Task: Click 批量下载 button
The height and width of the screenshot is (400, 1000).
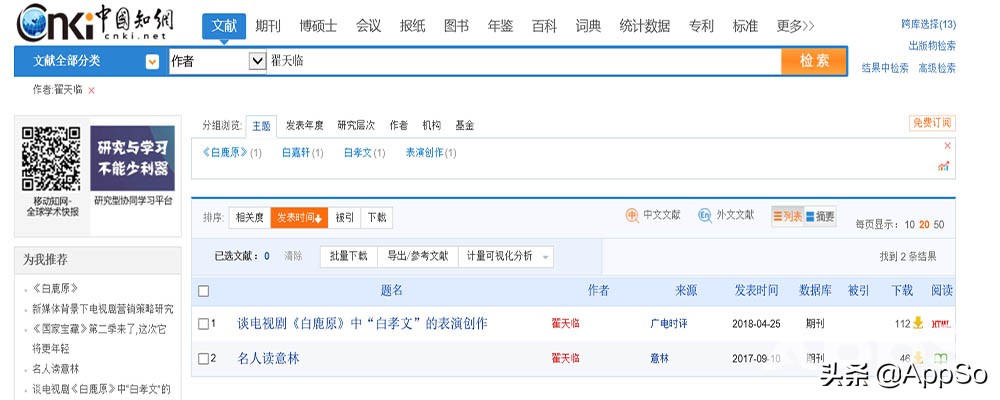Action: point(349,256)
